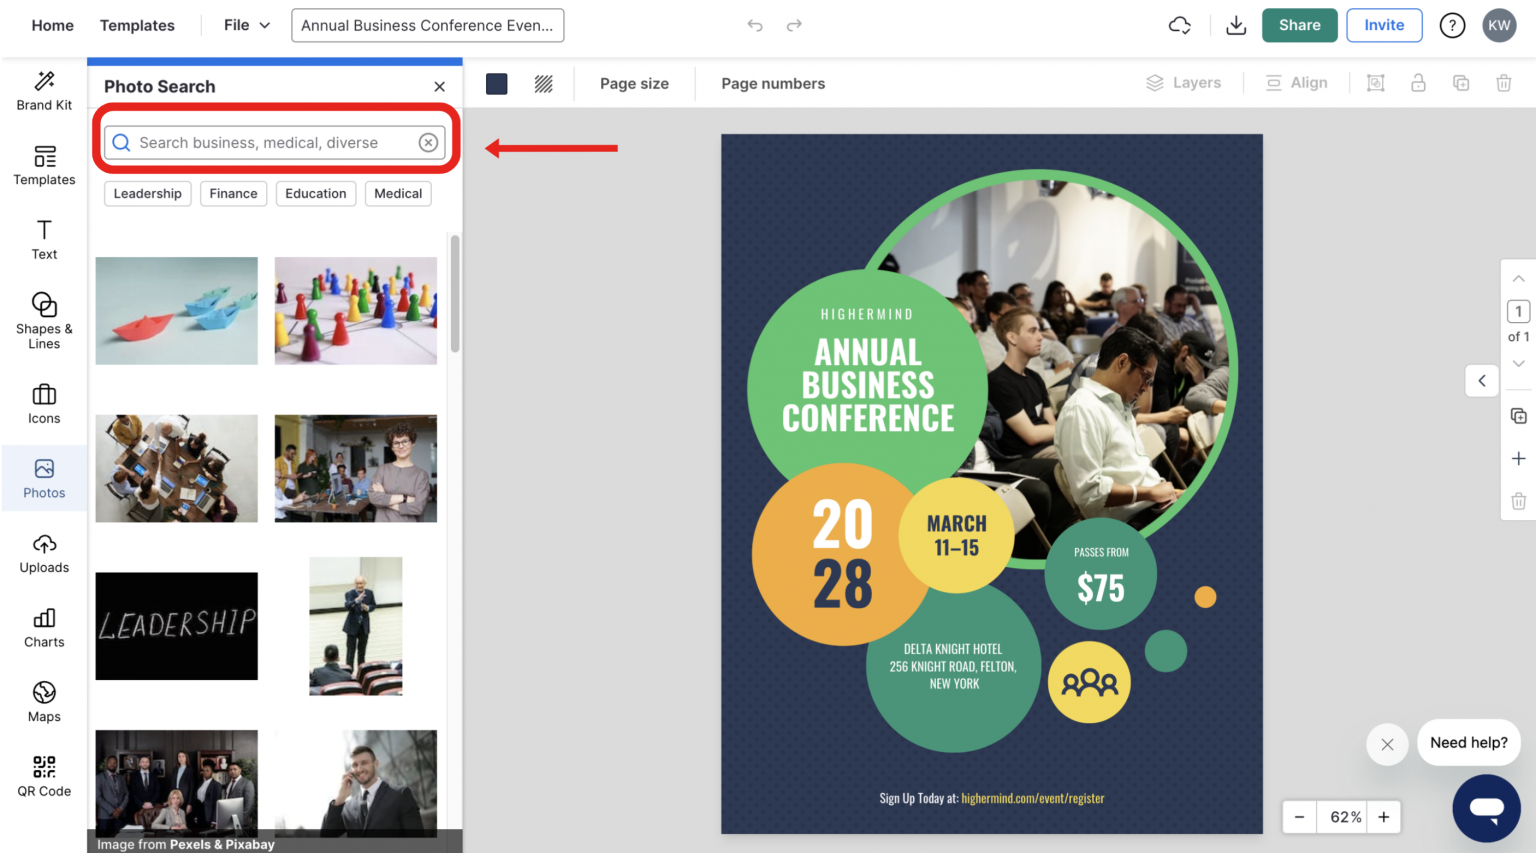Open the Charts sidebar panel
1536x853 pixels.
click(44, 628)
